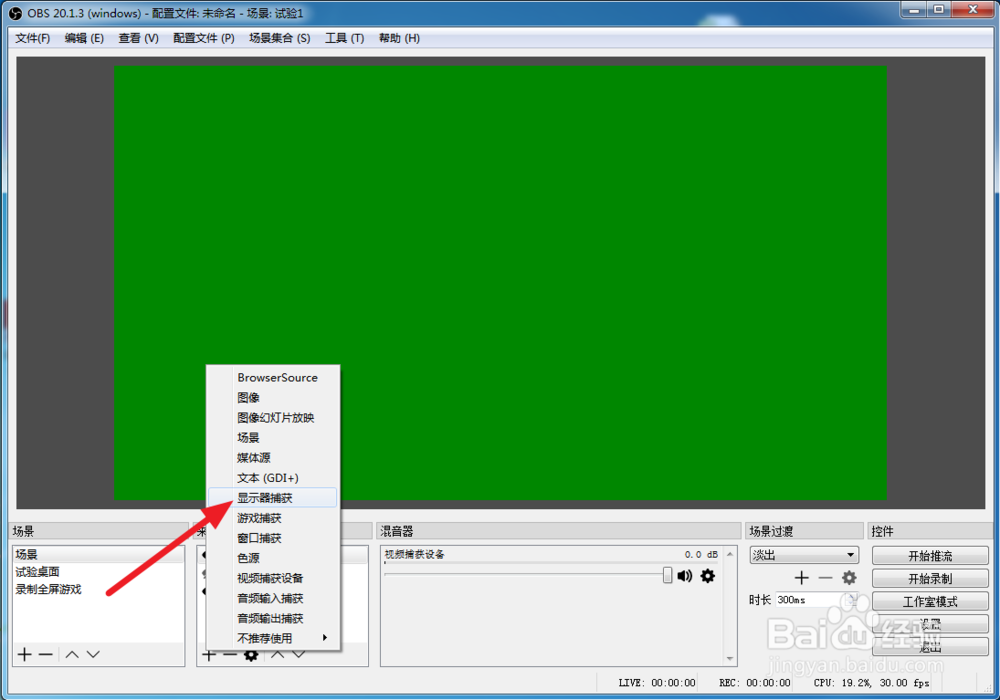
Task: Select 音频输入捕获 in the source menu
Action: pos(273,598)
